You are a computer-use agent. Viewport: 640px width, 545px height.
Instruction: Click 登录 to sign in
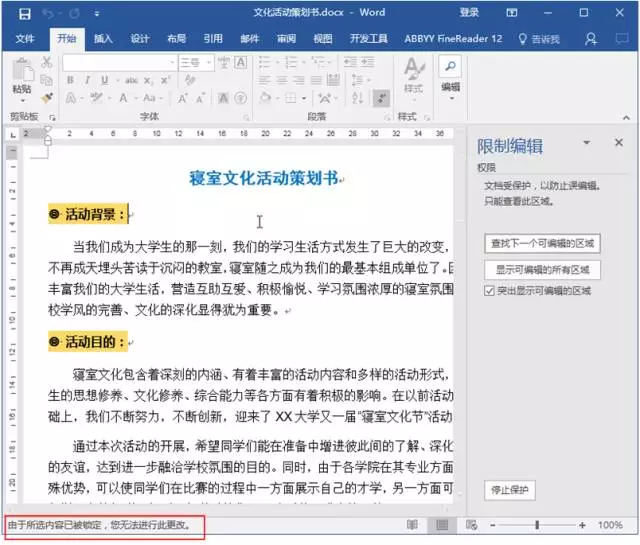(x=469, y=13)
